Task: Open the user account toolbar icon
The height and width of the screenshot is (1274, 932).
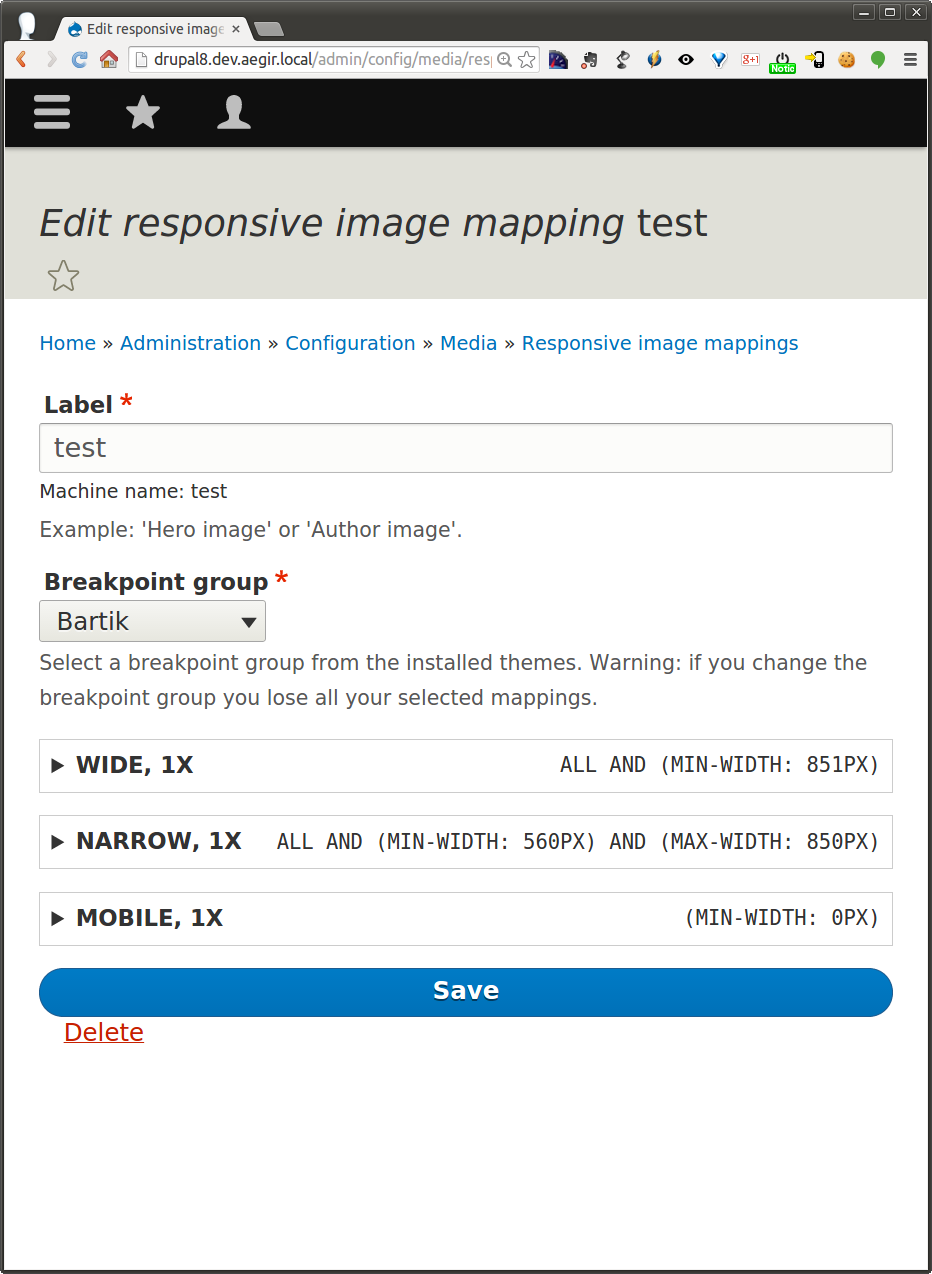Action: [x=234, y=112]
